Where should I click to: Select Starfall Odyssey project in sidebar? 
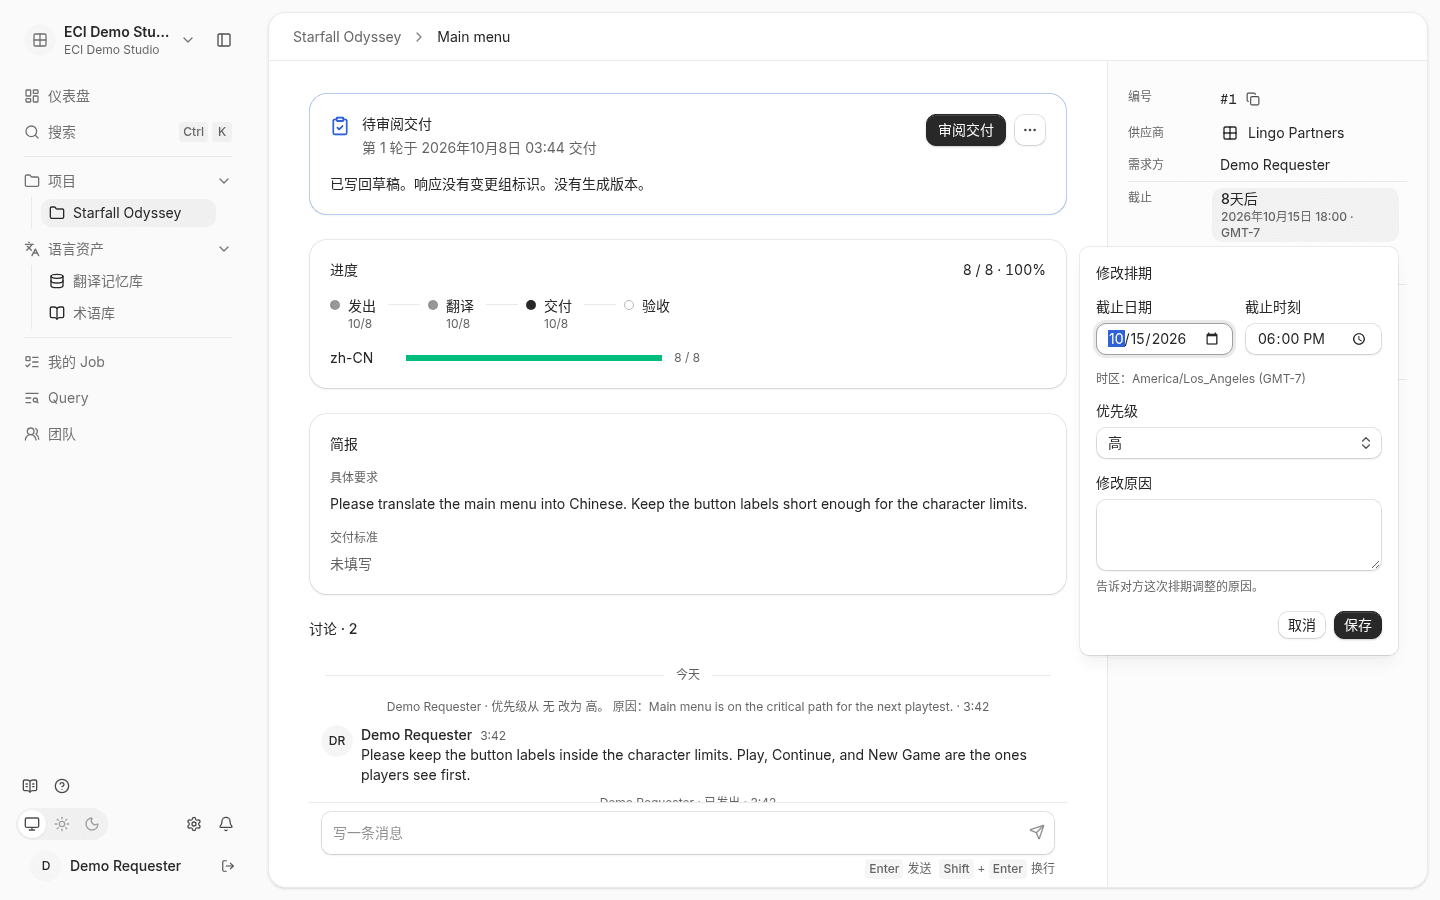point(128,213)
